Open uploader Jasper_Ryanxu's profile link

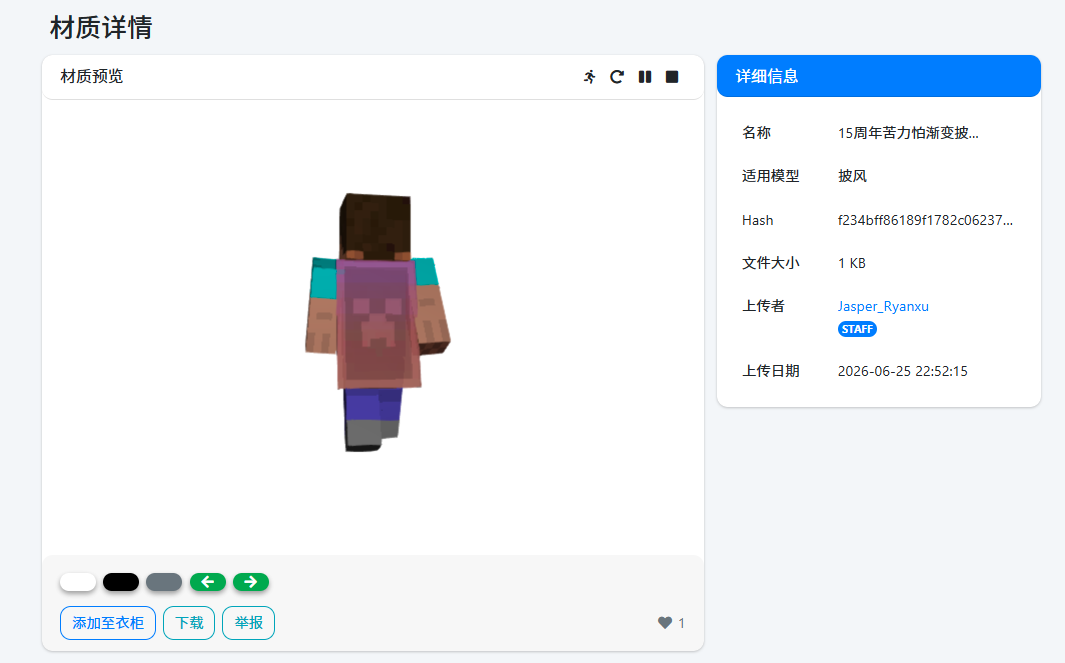tap(883, 306)
